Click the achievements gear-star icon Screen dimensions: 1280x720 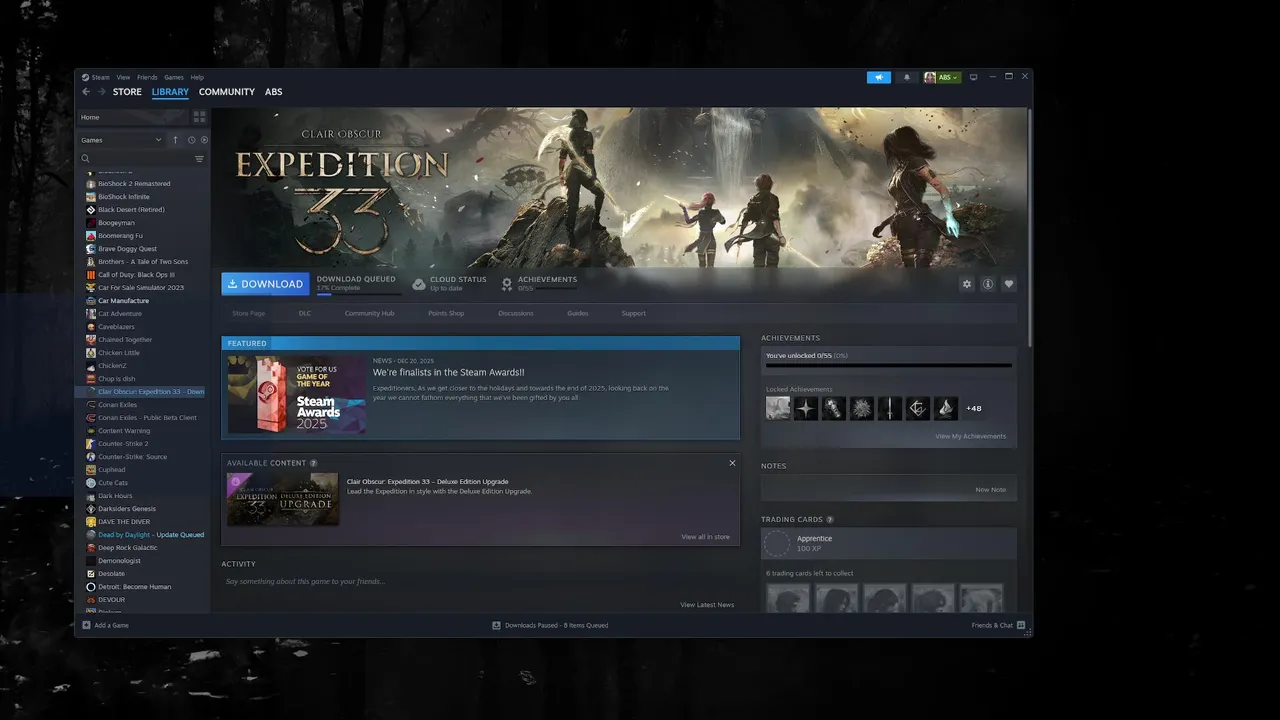click(507, 284)
